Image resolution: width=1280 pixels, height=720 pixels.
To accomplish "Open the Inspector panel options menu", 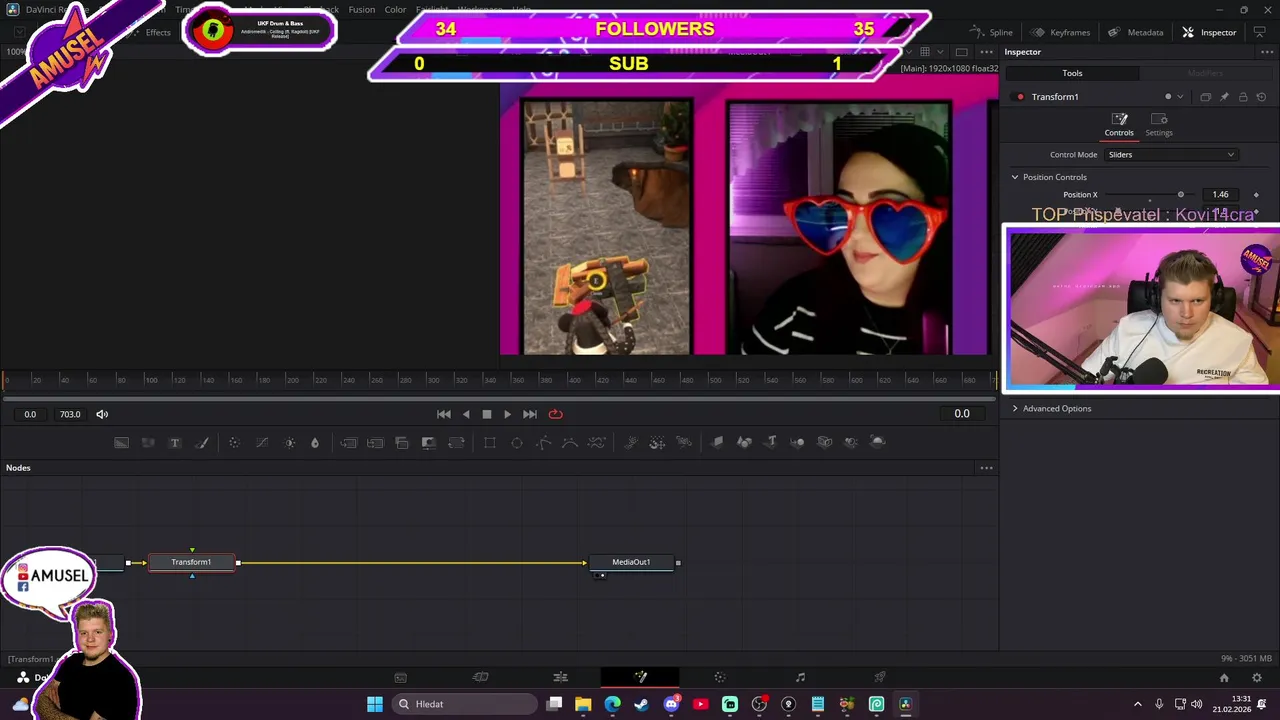I will click(1269, 52).
